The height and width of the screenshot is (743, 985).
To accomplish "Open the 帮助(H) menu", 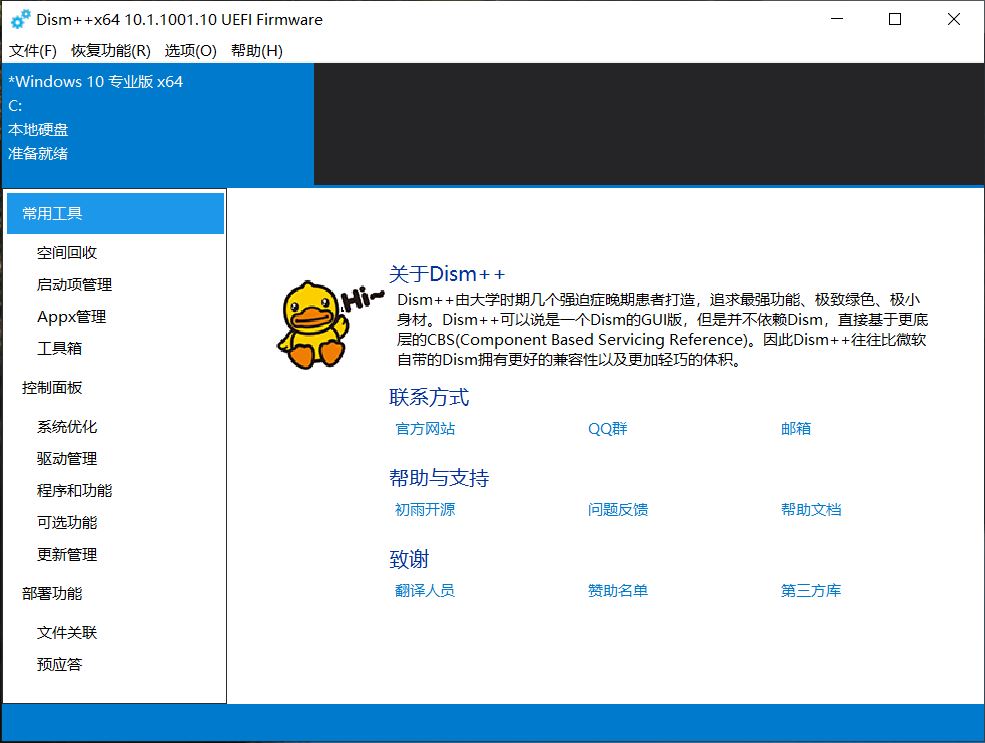I will (256, 51).
